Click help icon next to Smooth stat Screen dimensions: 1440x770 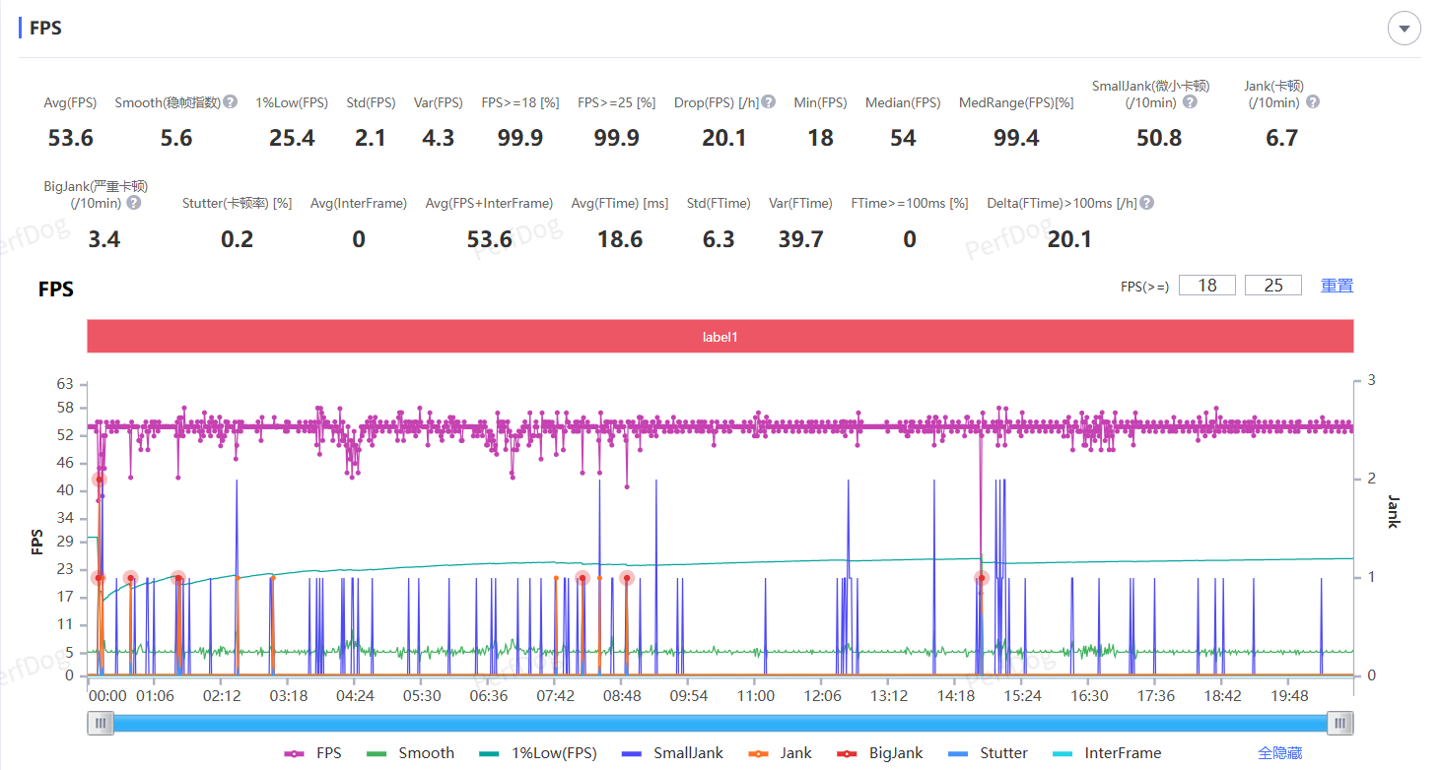point(230,102)
